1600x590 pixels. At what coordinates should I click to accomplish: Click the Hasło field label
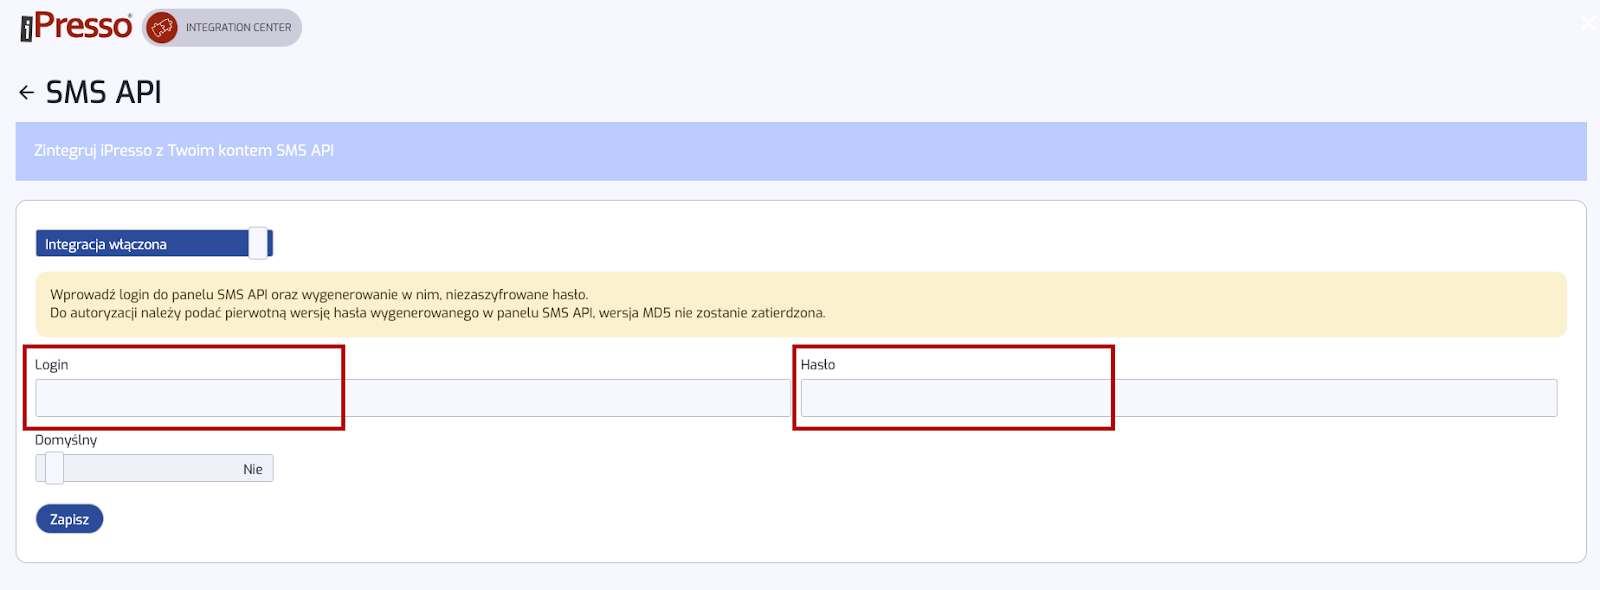pos(818,364)
